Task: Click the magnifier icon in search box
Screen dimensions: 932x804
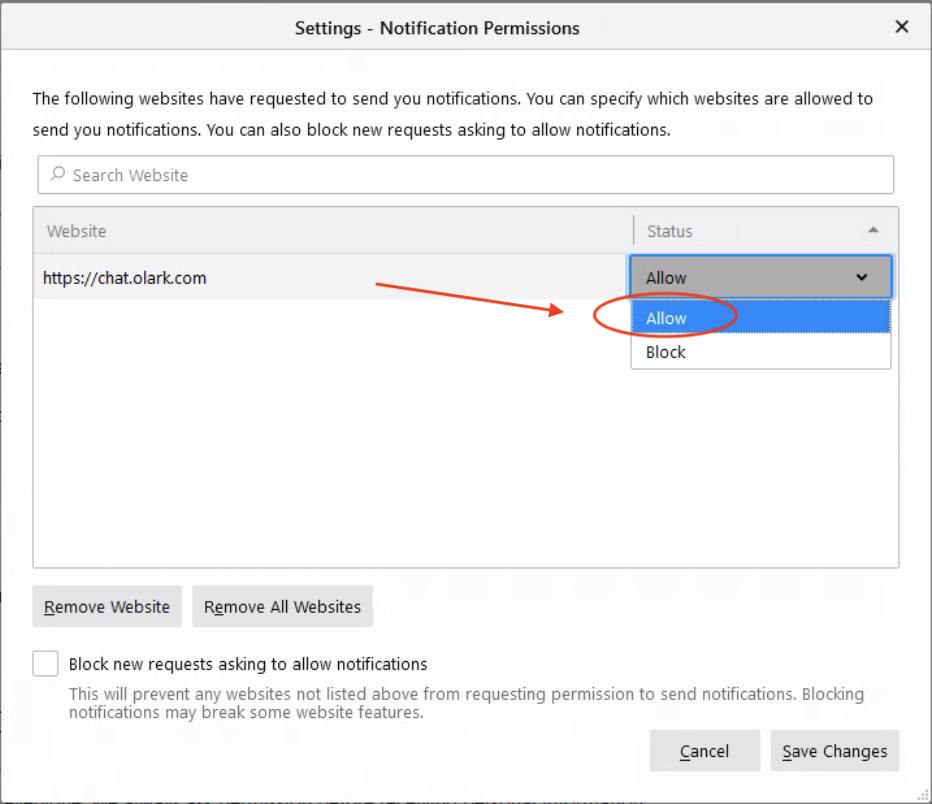Action: point(58,175)
